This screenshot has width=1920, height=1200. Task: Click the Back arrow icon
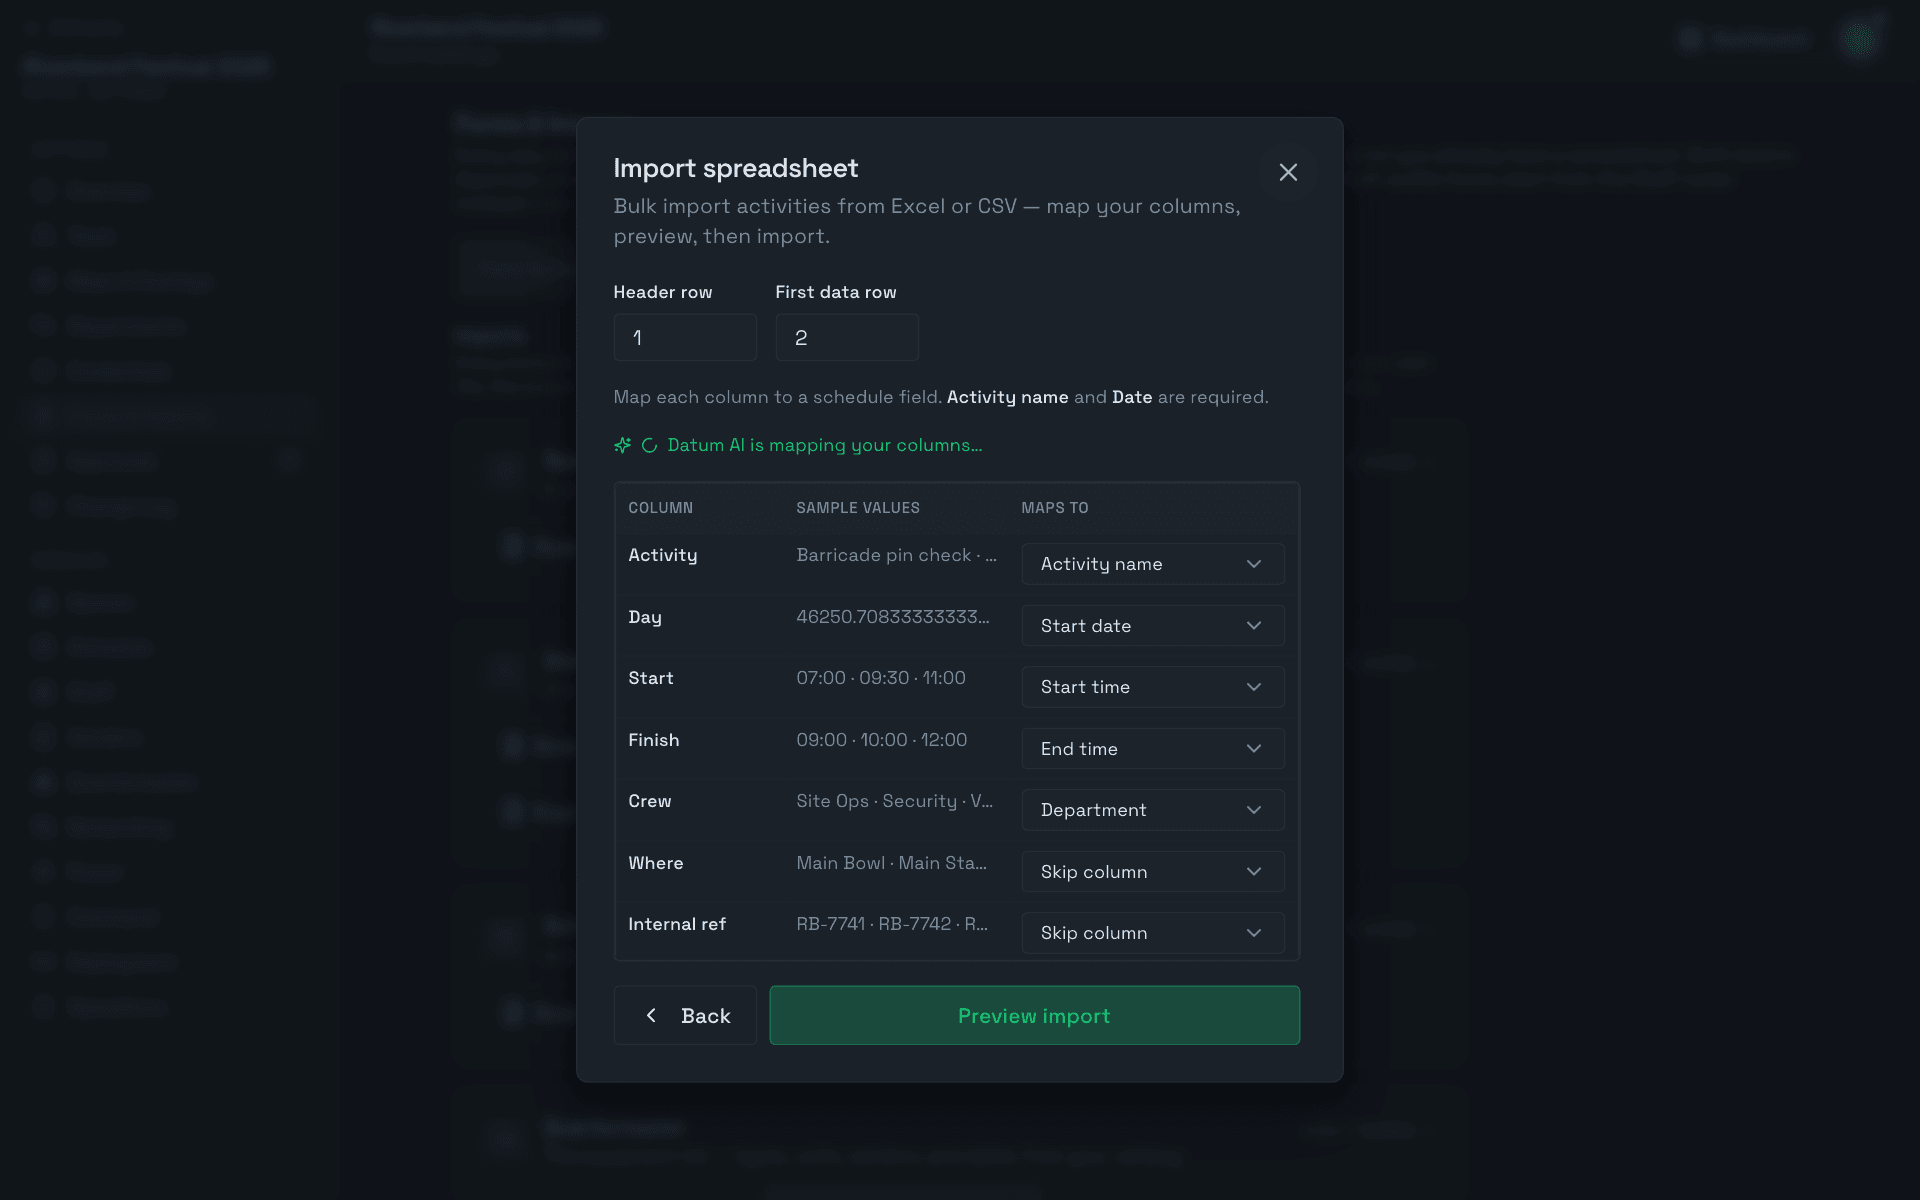[651, 1015]
